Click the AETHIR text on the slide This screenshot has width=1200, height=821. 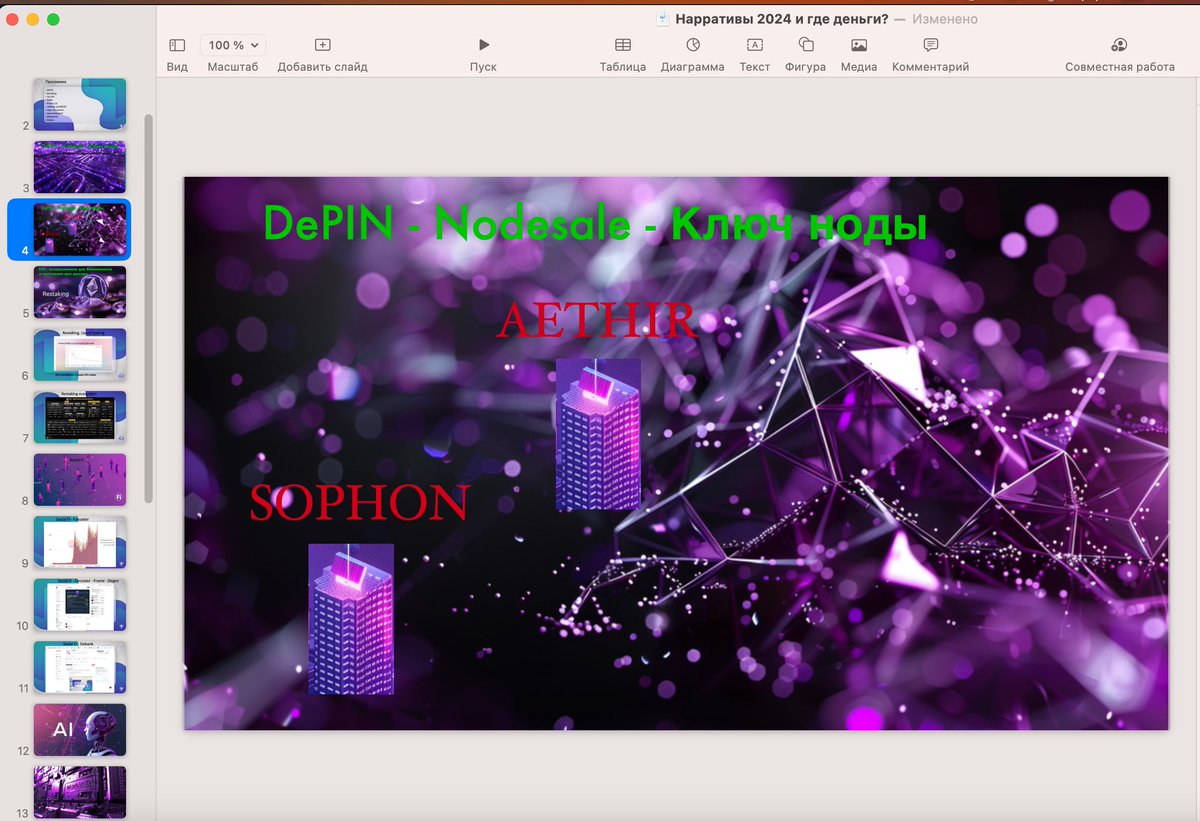595,320
